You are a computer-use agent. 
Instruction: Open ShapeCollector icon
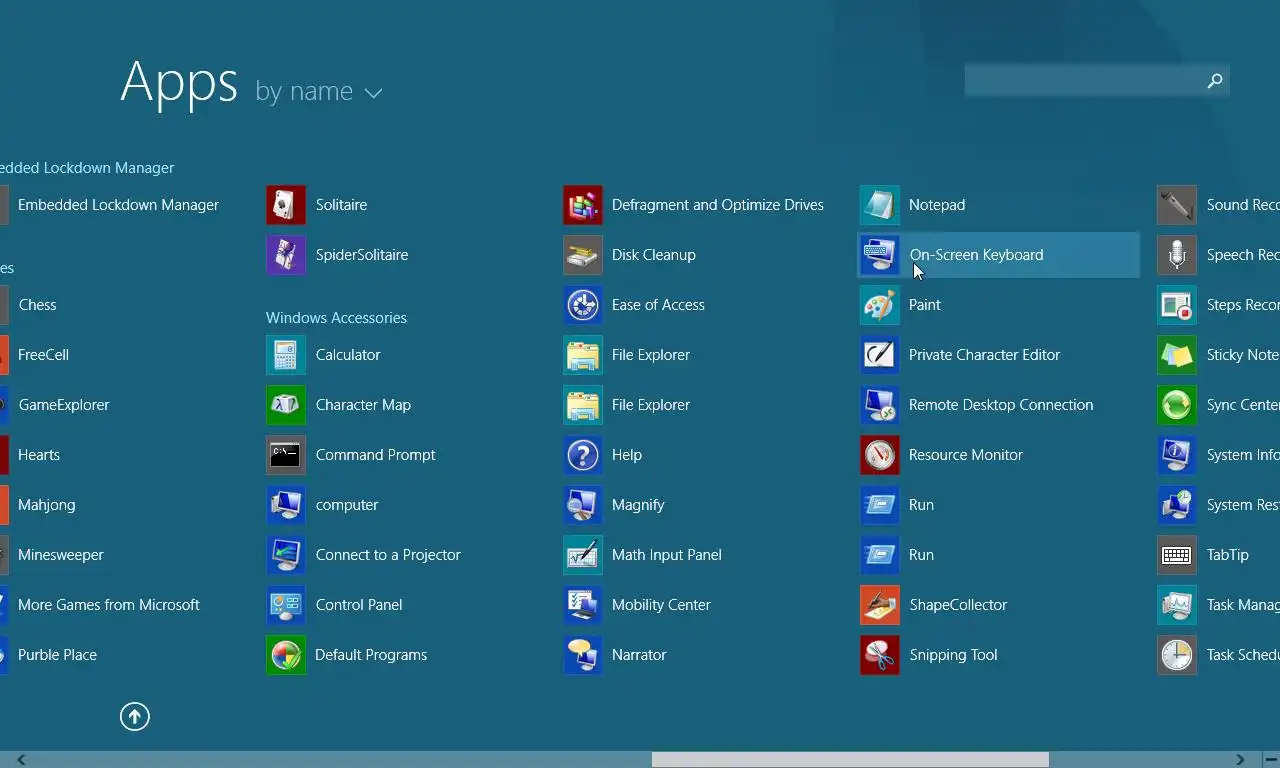tap(880, 605)
